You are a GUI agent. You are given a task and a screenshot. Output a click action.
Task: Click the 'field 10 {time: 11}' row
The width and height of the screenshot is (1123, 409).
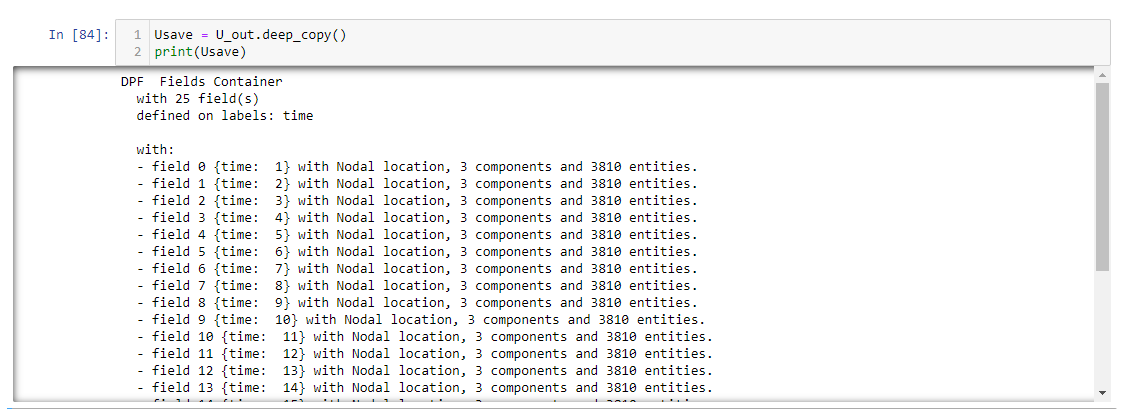click(x=425, y=337)
